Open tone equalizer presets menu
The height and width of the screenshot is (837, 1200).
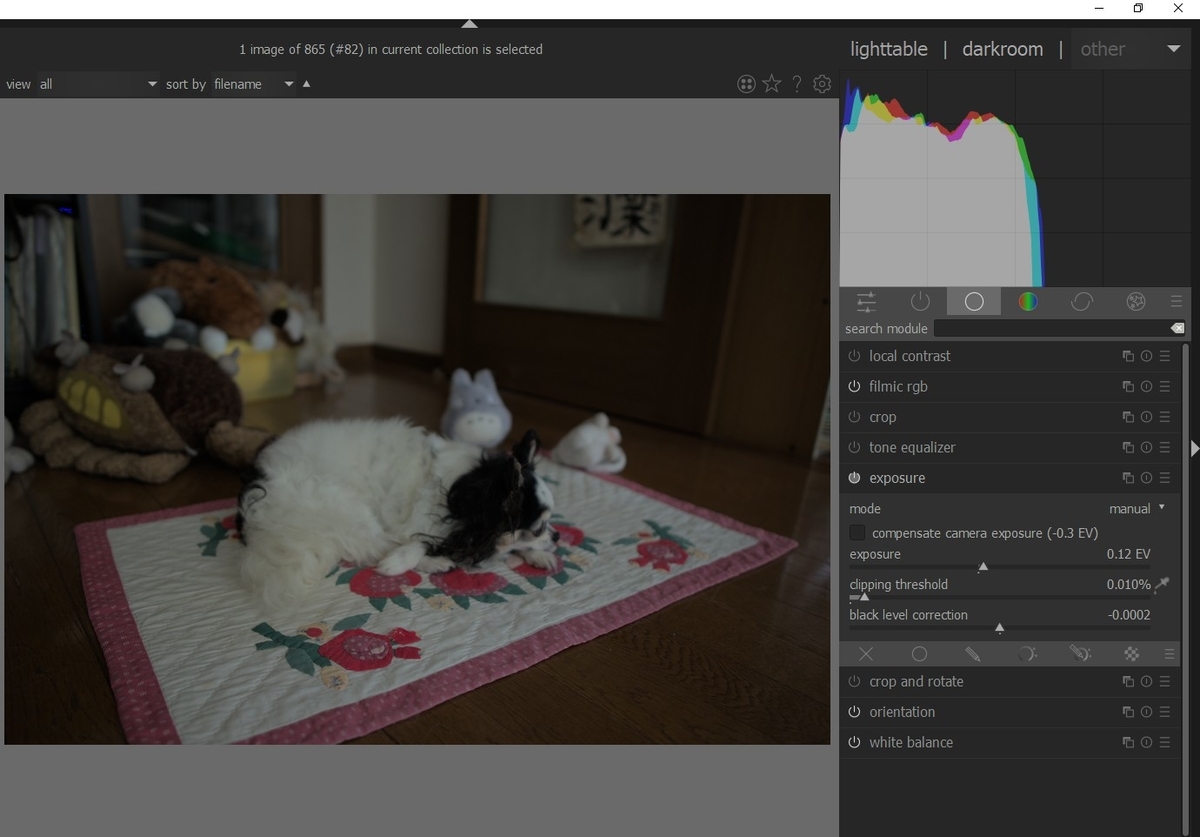point(1165,447)
